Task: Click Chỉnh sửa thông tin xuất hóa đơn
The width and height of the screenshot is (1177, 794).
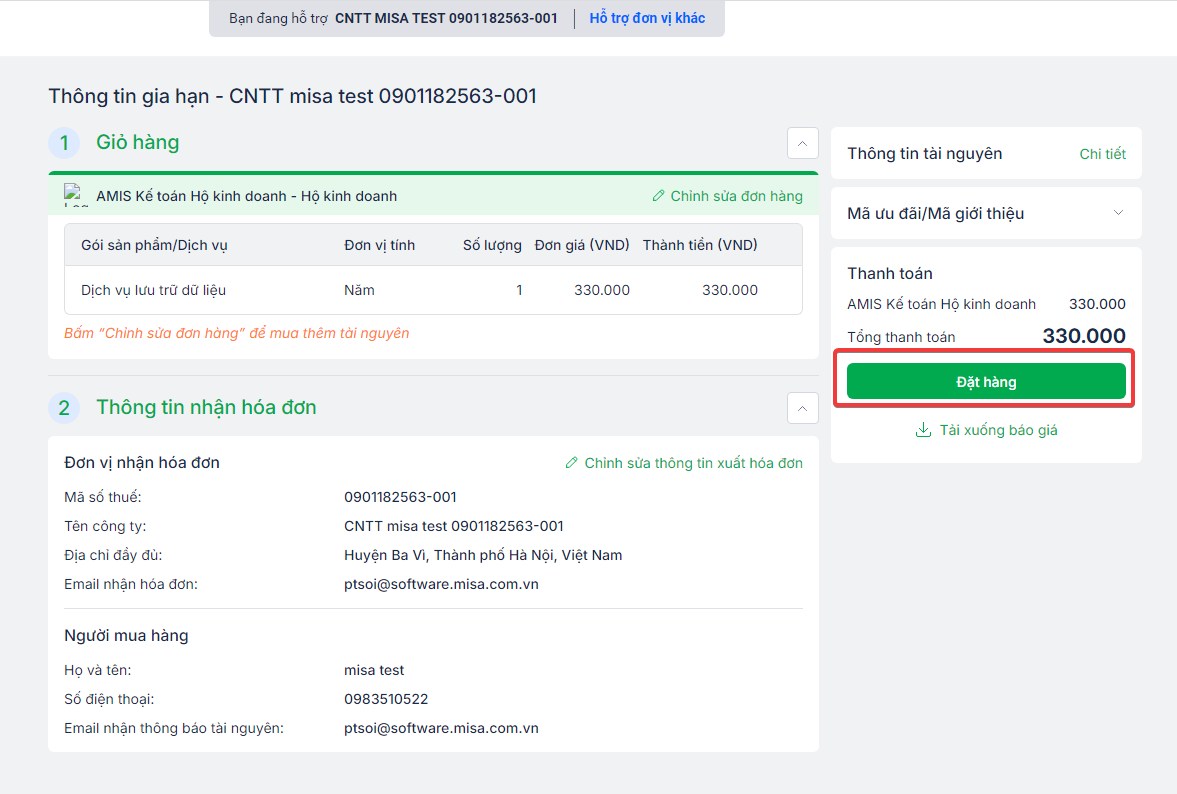Action: 694,463
